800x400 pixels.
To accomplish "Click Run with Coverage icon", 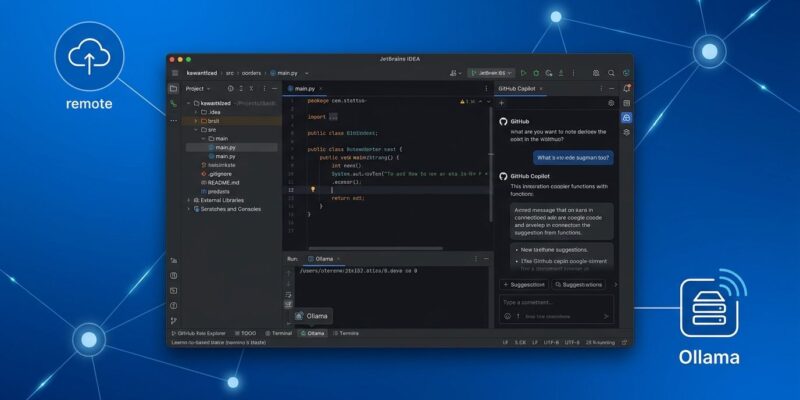I will (548, 73).
